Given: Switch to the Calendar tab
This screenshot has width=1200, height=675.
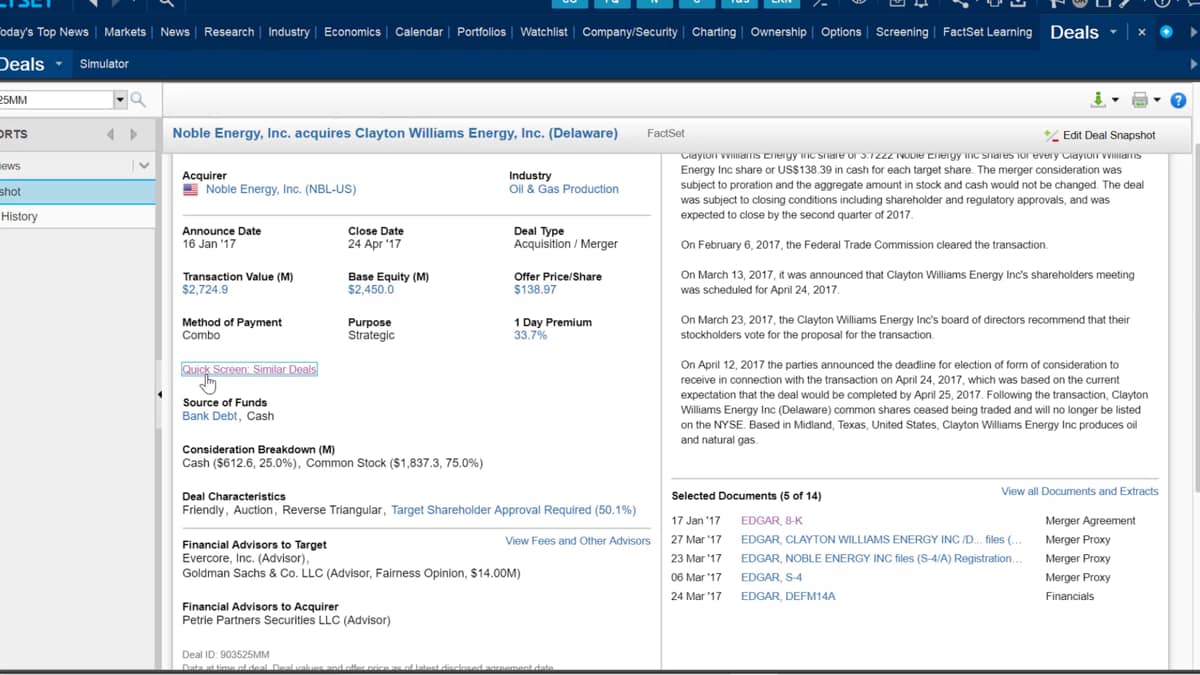Looking at the screenshot, I should pyautogui.click(x=419, y=32).
